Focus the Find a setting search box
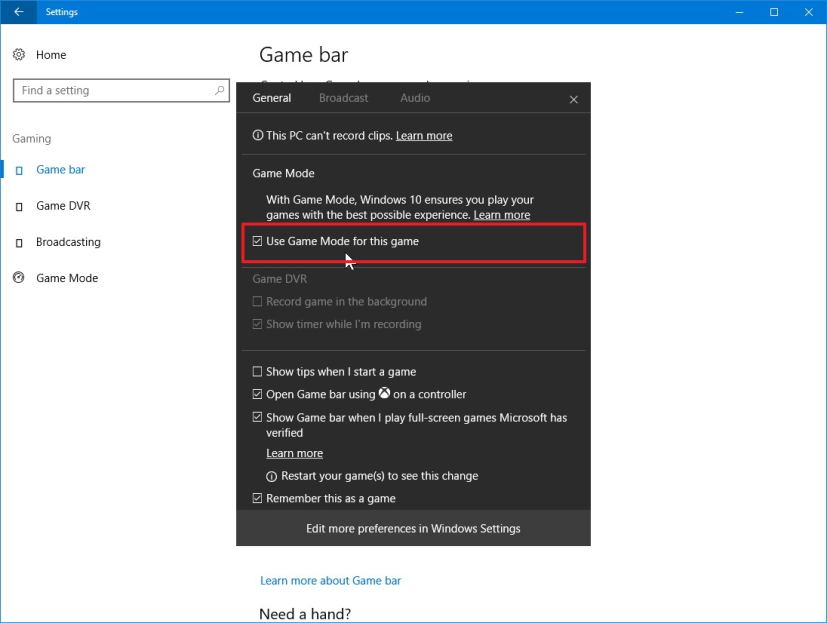Viewport: 827px width, 623px height. click(121, 90)
